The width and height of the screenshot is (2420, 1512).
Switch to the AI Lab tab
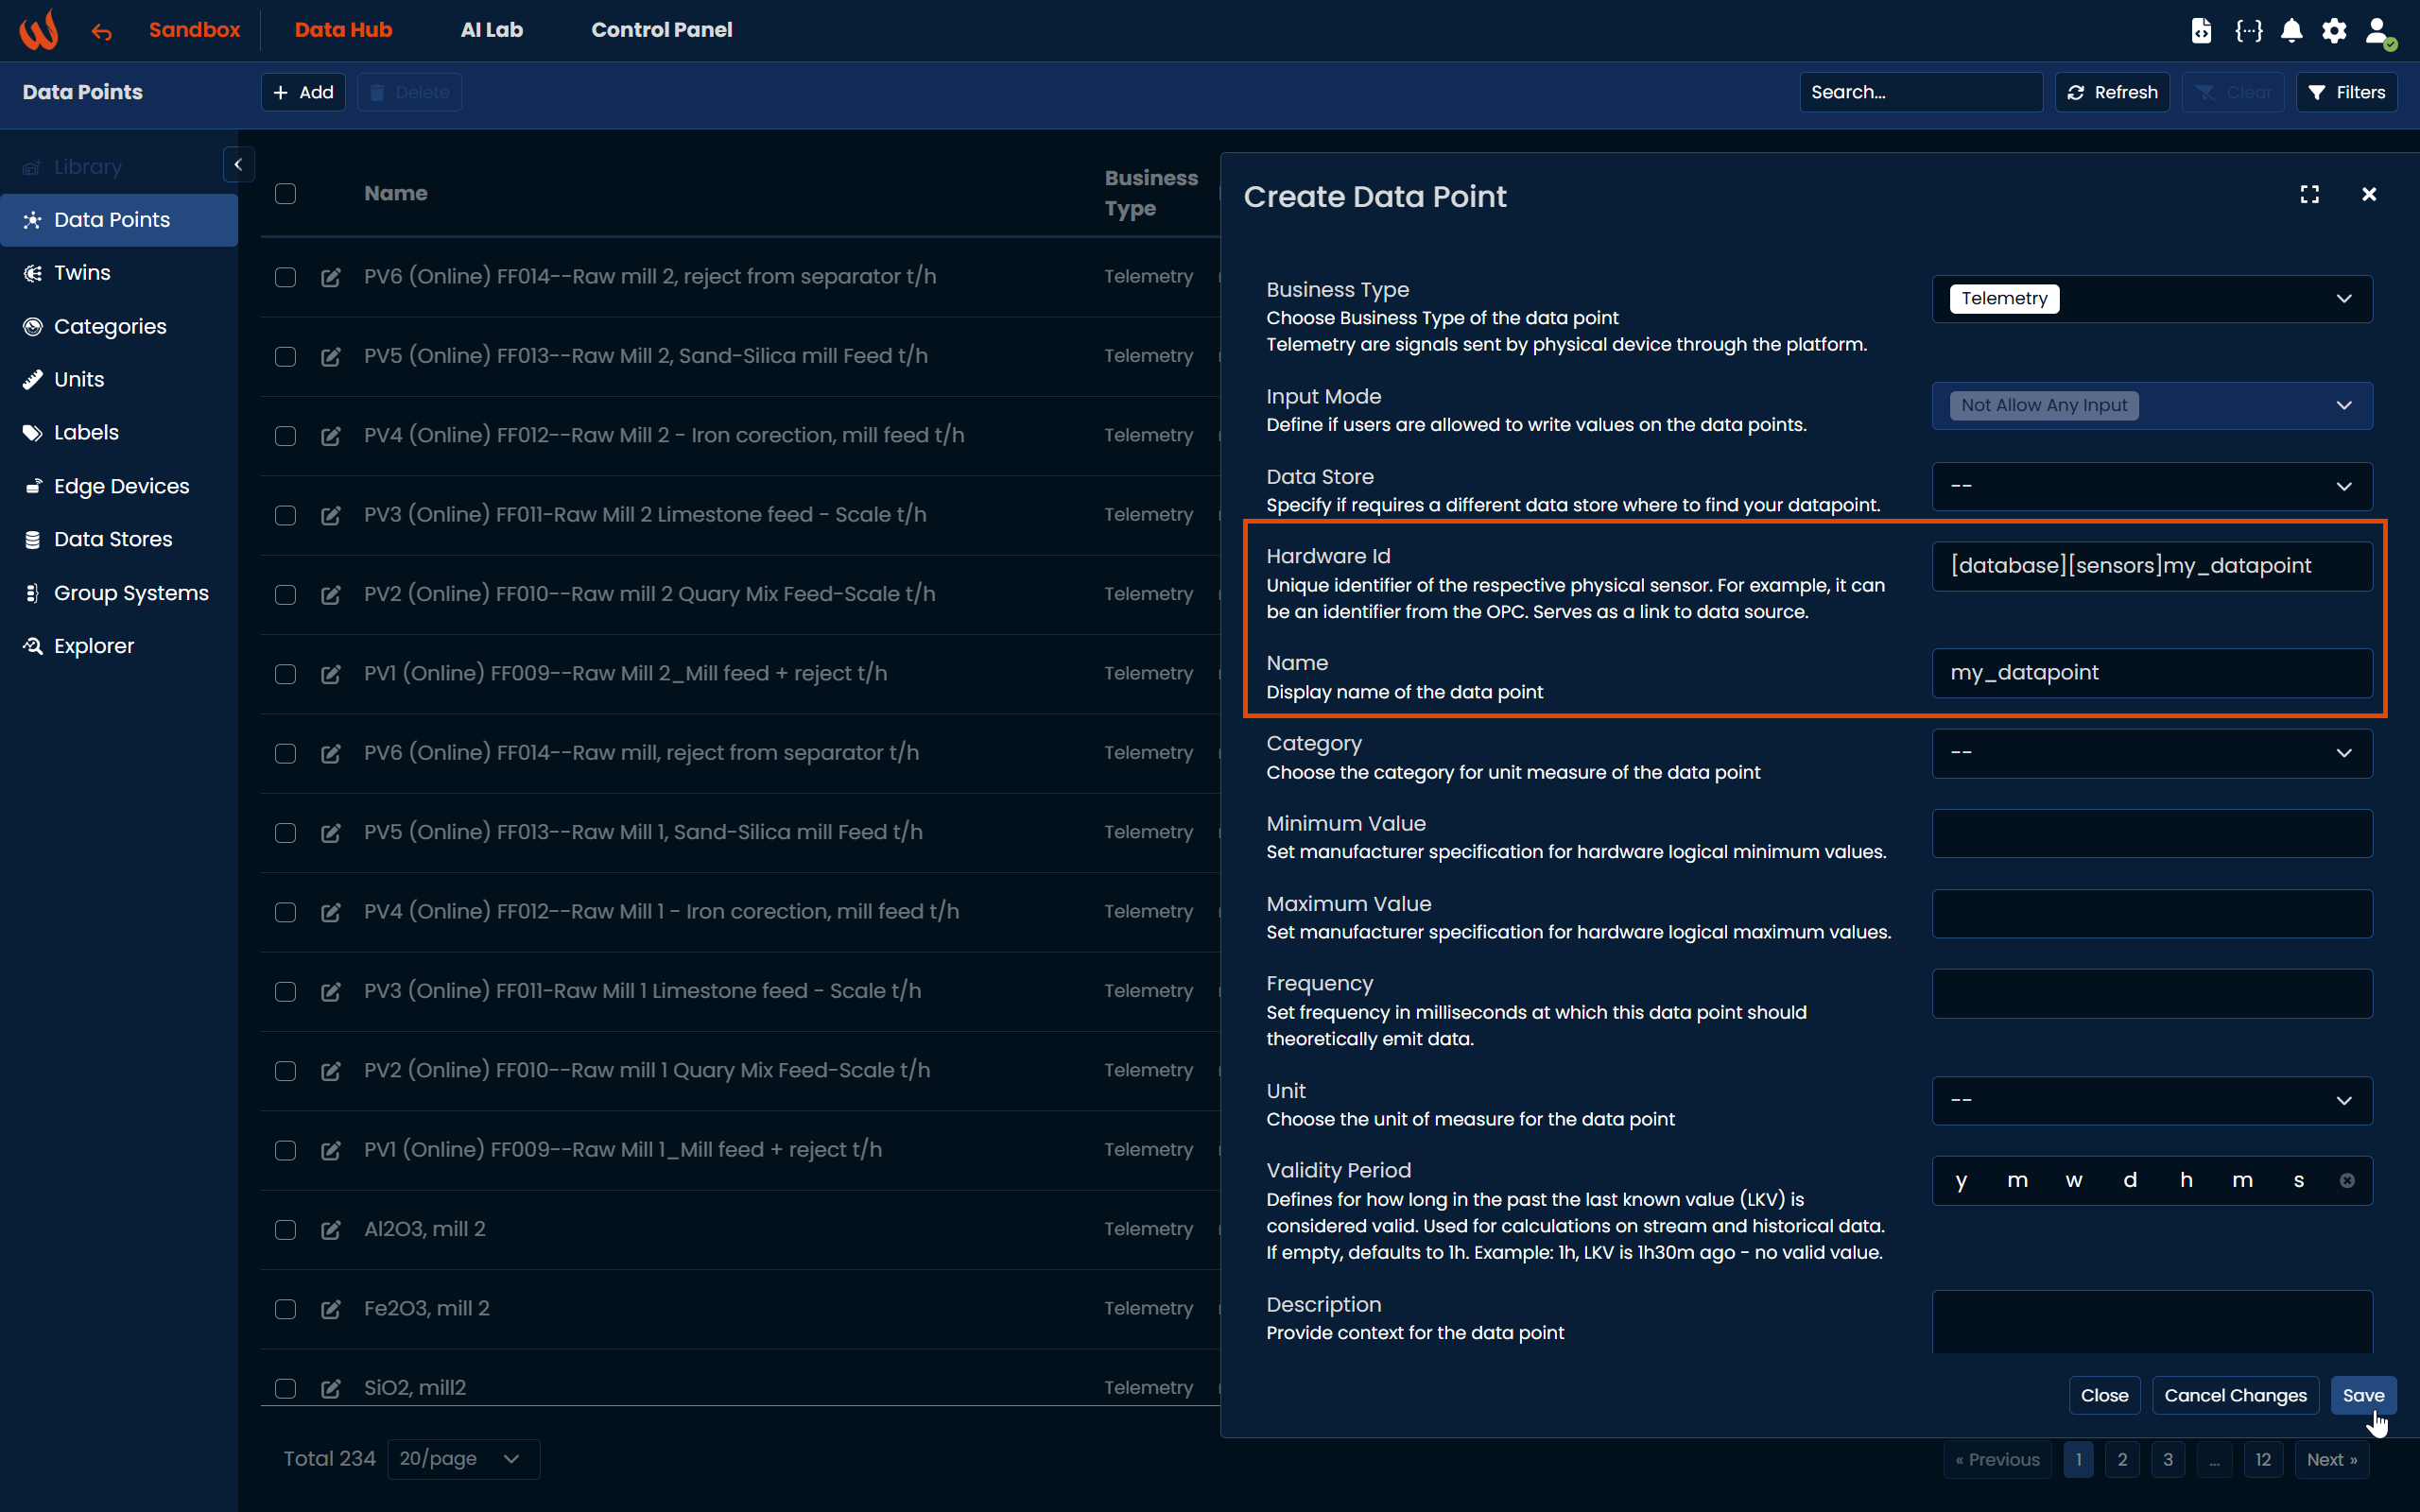tap(491, 30)
